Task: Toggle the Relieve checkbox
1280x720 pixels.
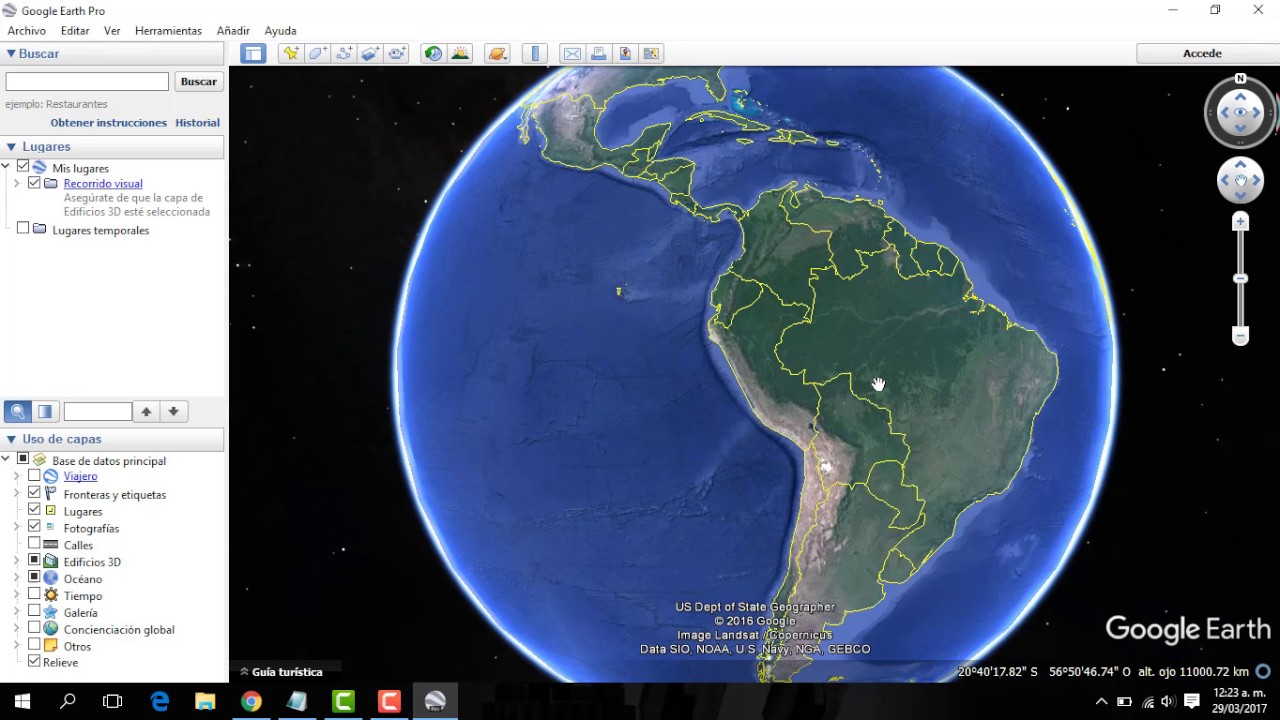Action: (x=34, y=661)
